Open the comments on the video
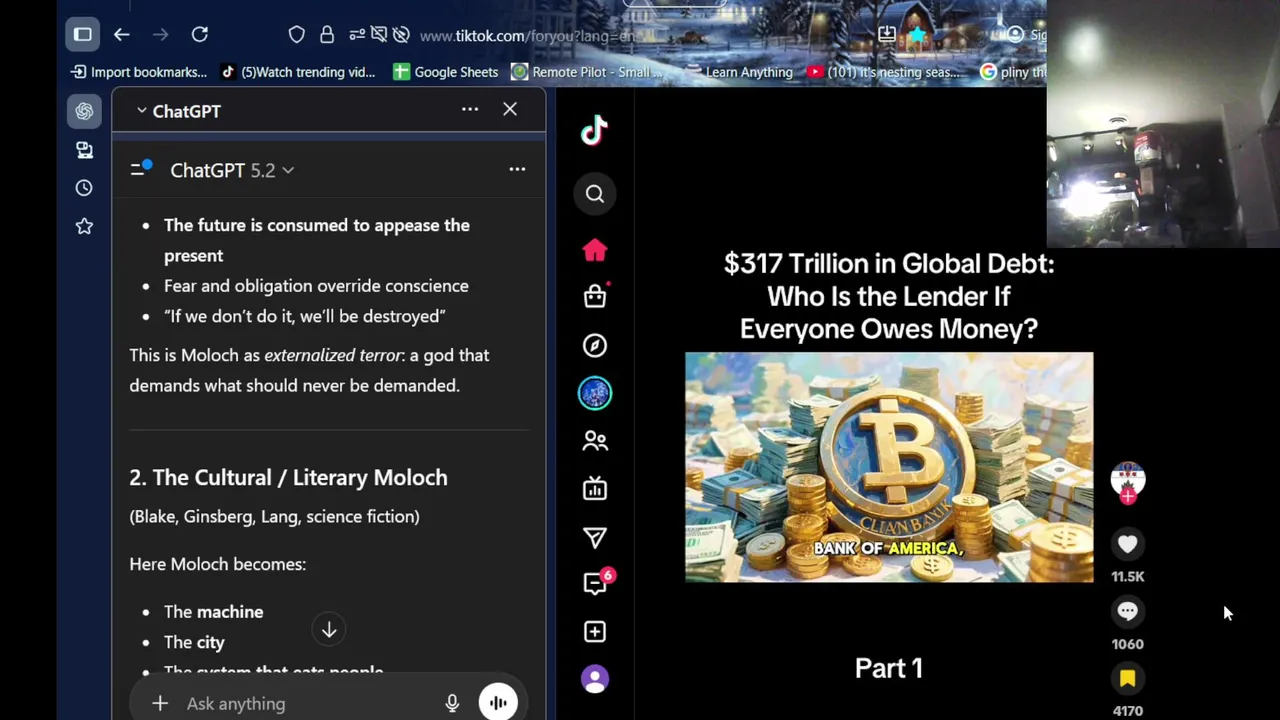1280x720 pixels. 1128,611
